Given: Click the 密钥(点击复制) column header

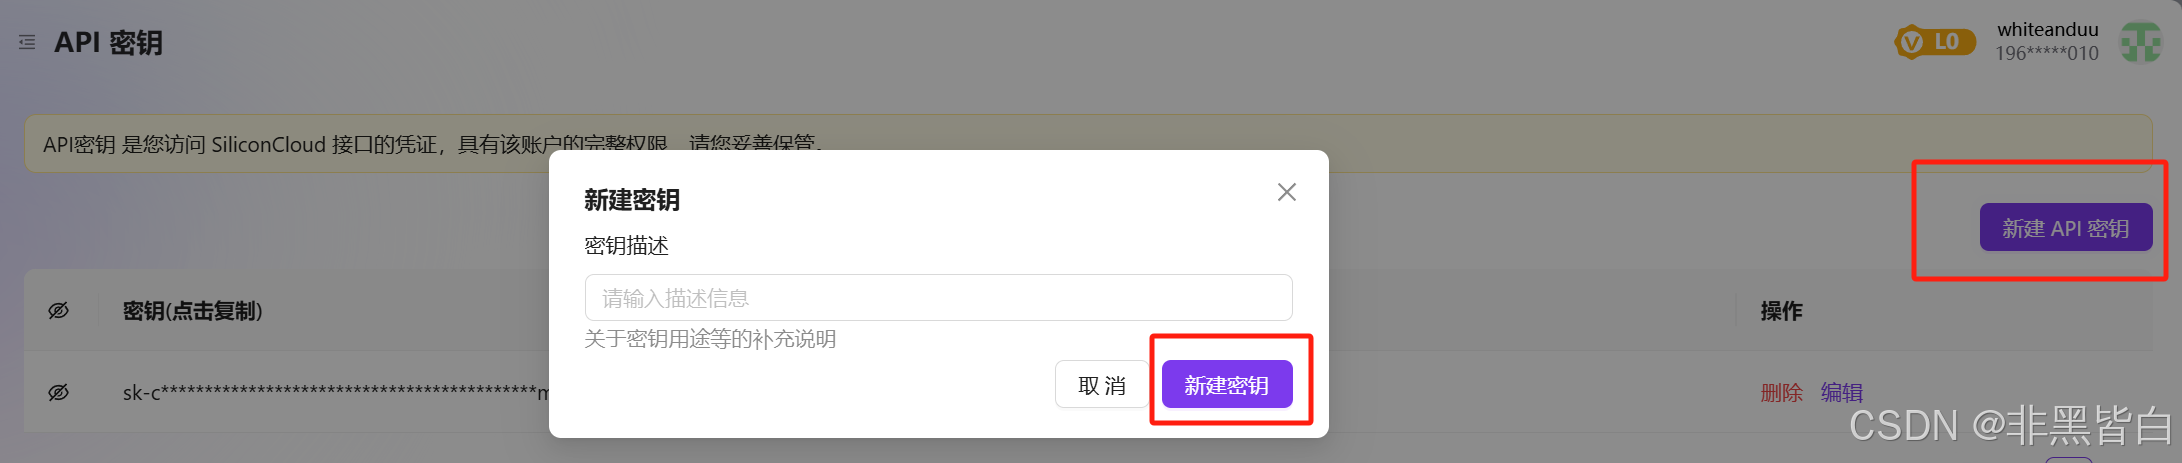Looking at the screenshot, I should (x=192, y=311).
